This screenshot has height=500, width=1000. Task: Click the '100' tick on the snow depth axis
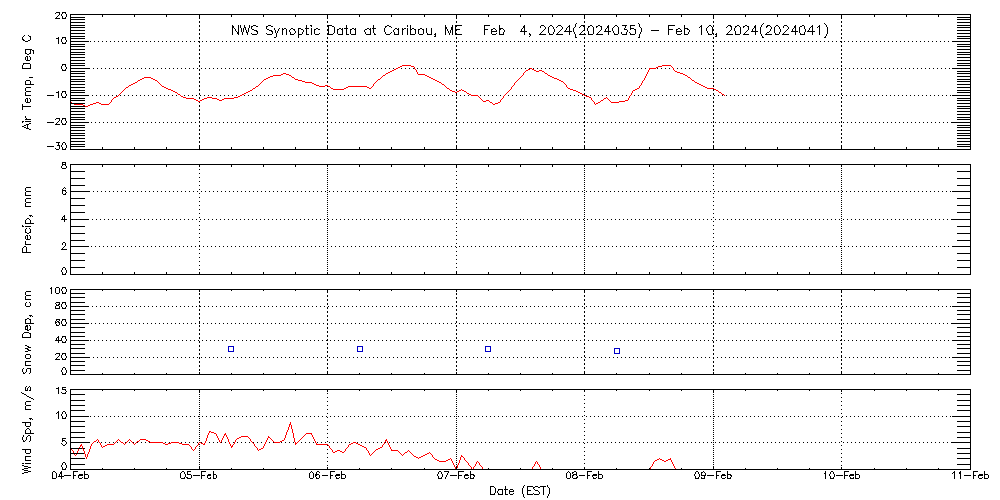click(58, 291)
